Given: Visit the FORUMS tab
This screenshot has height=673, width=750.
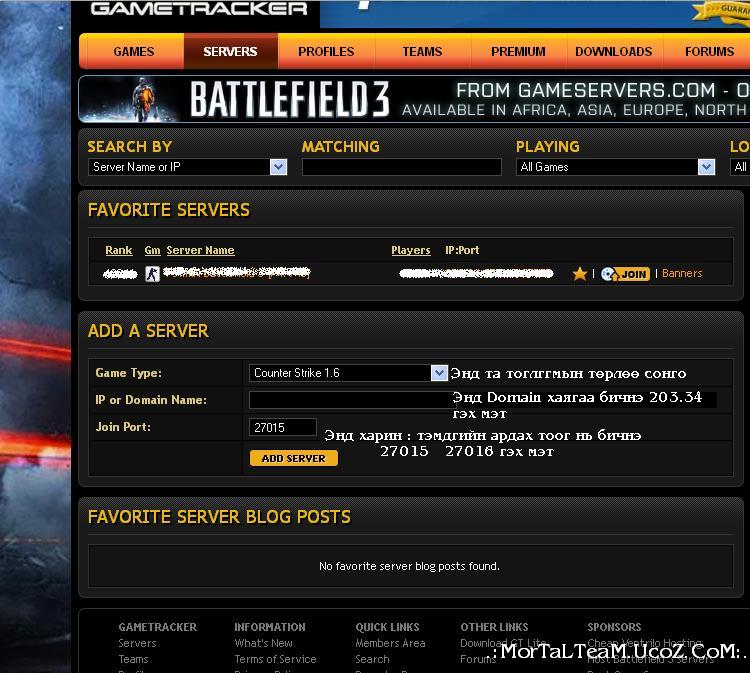Looking at the screenshot, I should [x=709, y=52].
